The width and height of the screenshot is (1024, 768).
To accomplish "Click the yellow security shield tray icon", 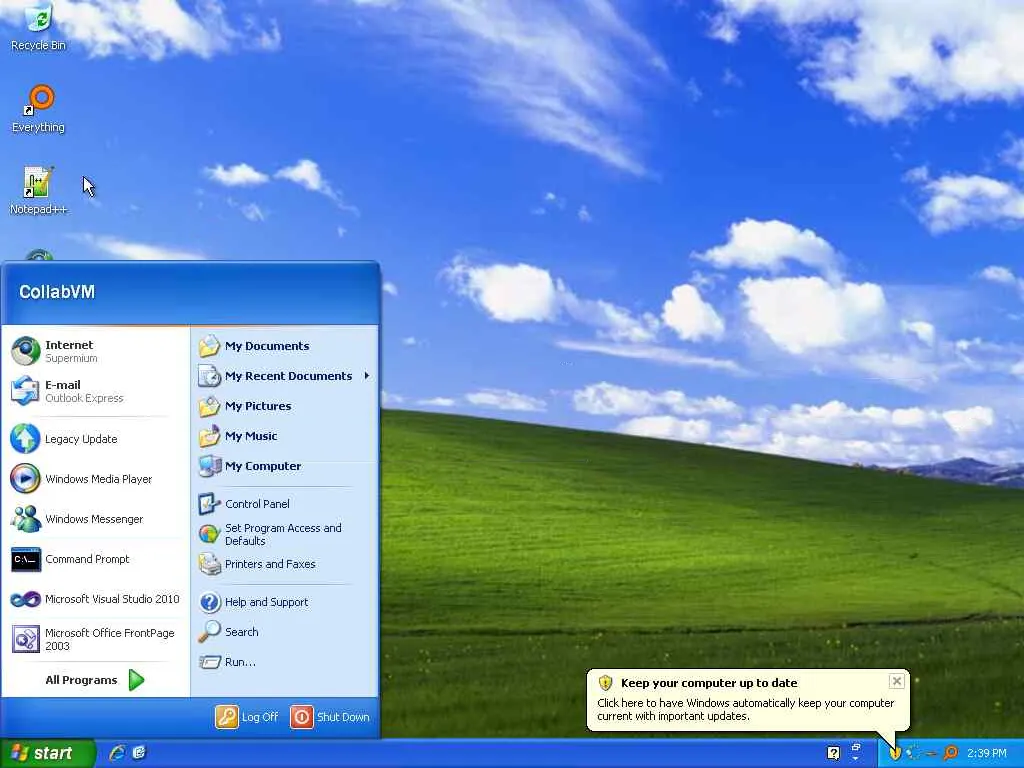I will point(895,753).
